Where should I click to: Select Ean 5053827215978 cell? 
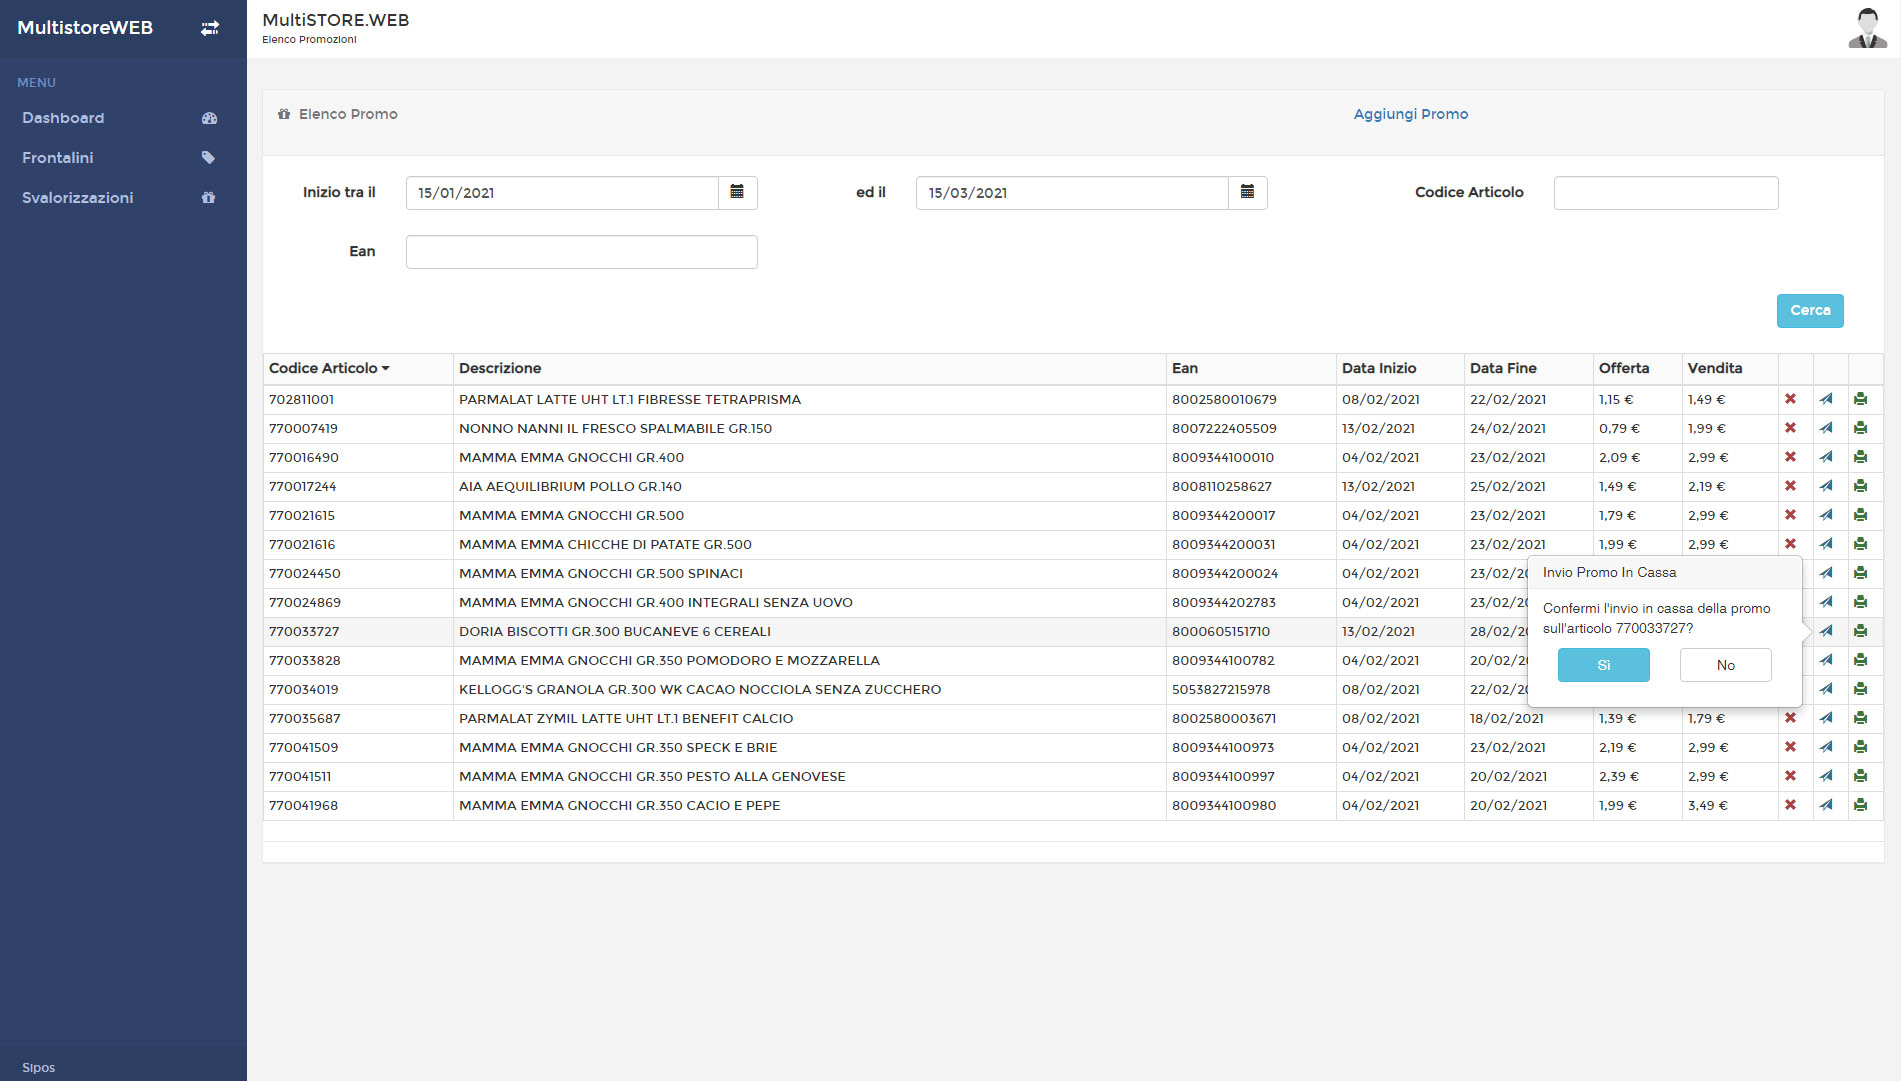(1220, 689)
